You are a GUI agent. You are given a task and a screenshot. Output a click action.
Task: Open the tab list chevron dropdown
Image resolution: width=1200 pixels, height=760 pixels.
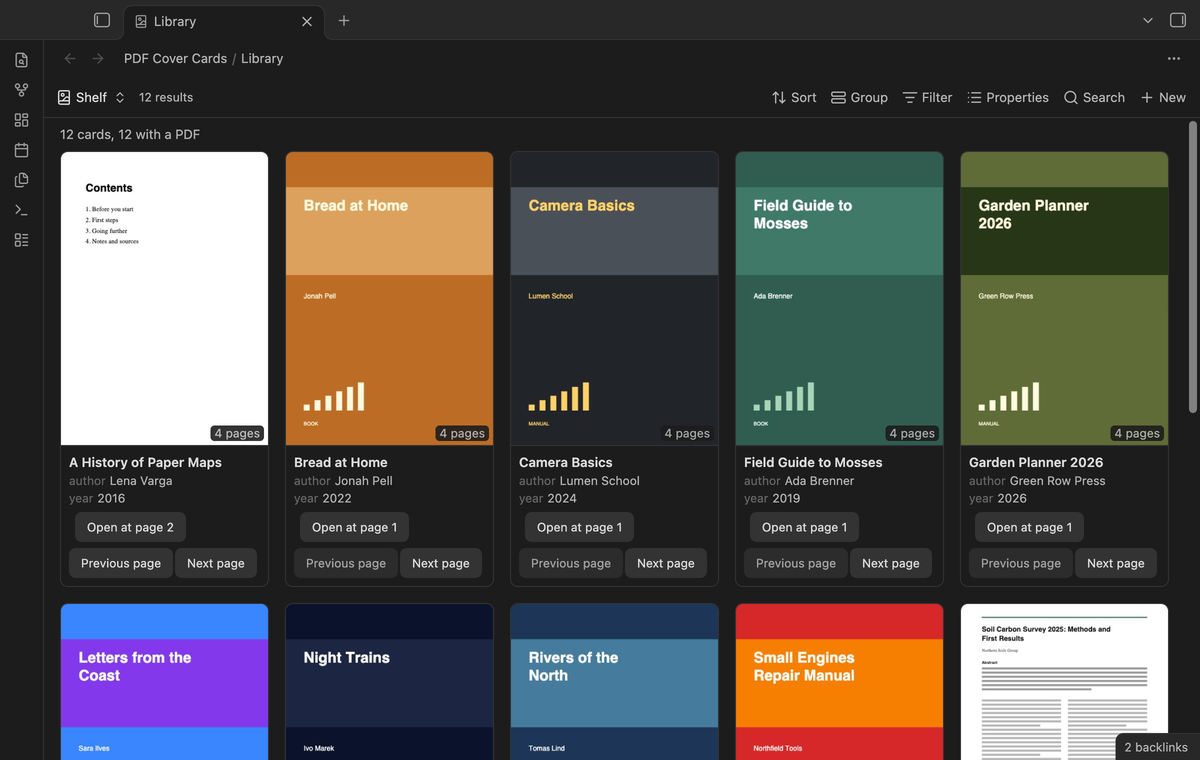(1148, 20)
